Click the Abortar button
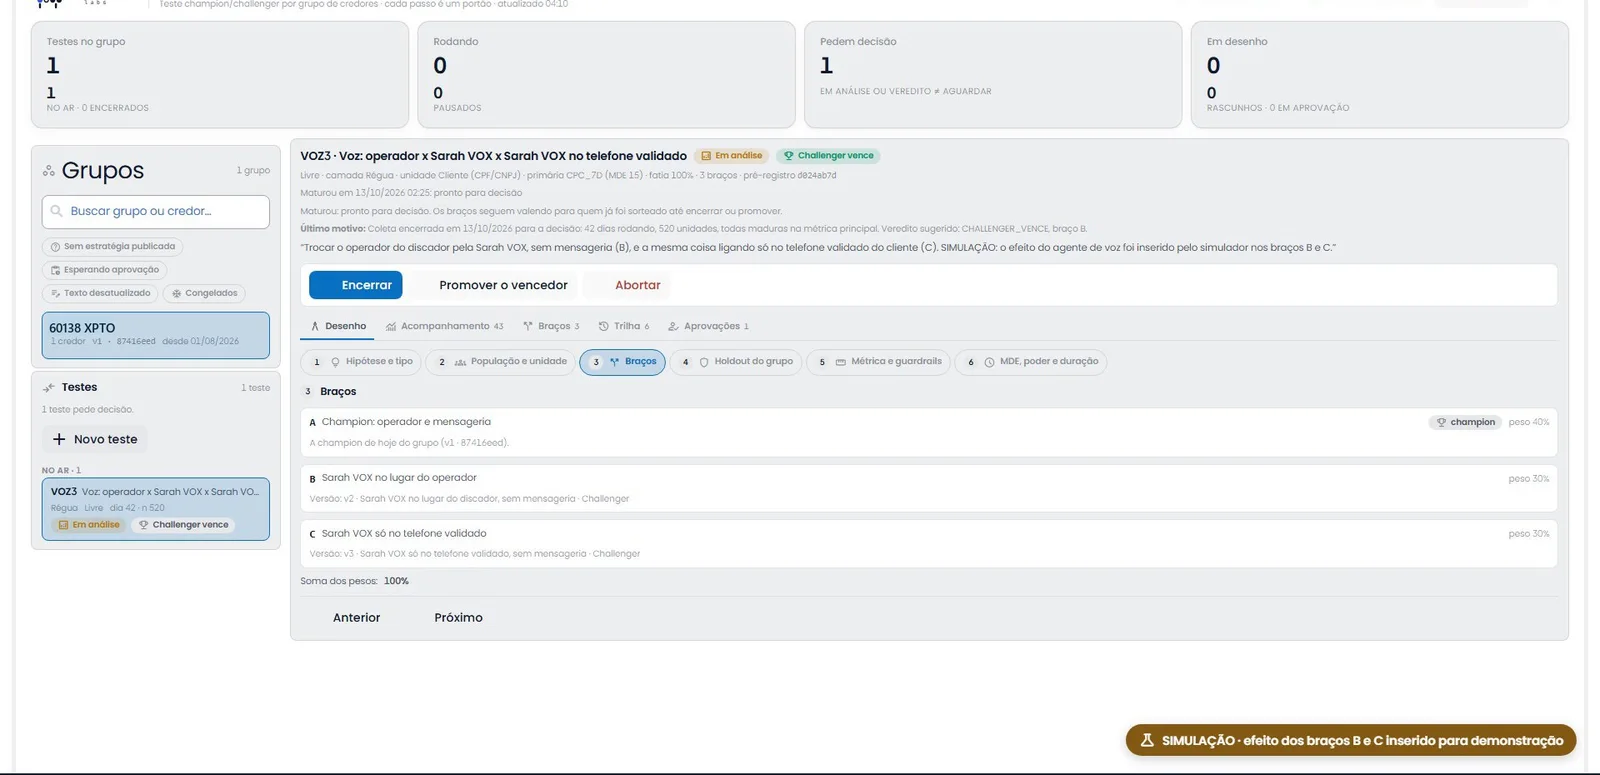Image resolution: width=1600 pixels, height=775 pixels. coord(627,285)
